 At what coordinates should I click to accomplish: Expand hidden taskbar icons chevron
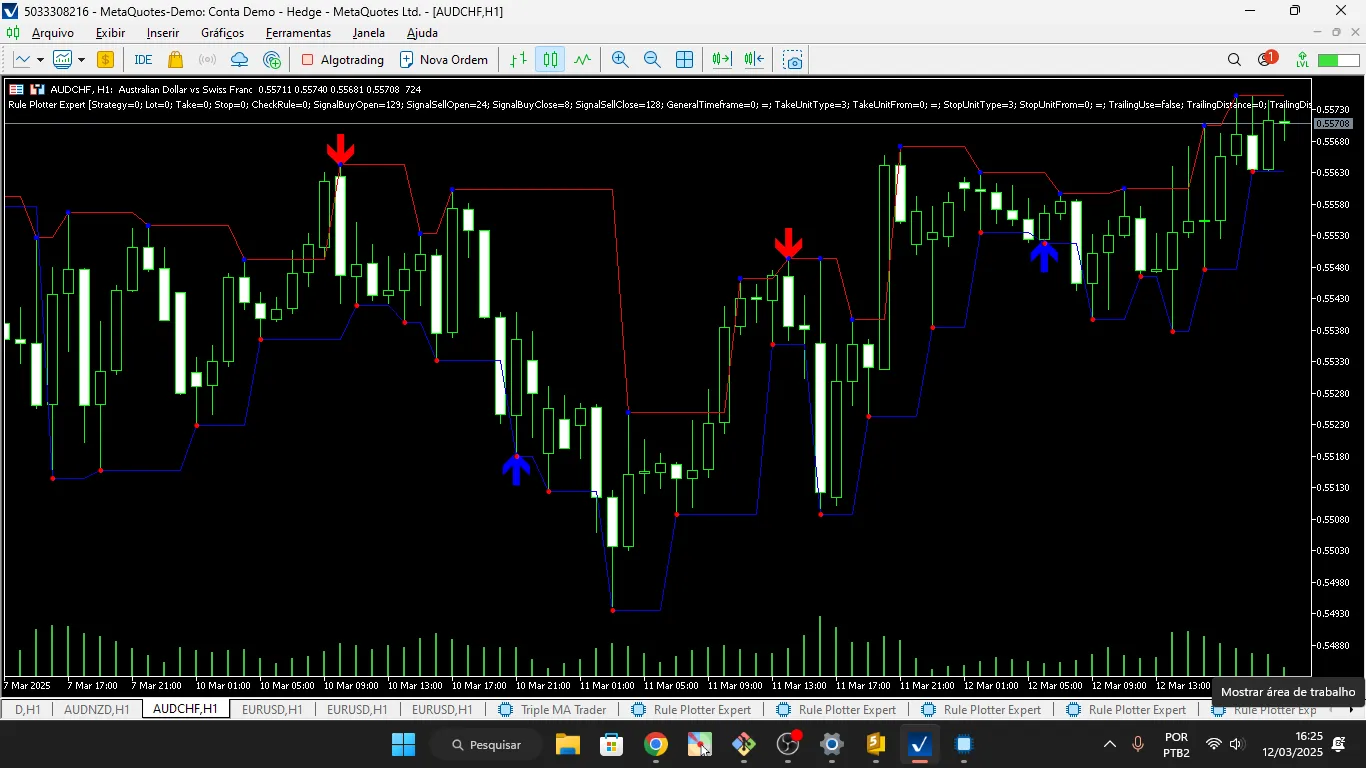1109,744
